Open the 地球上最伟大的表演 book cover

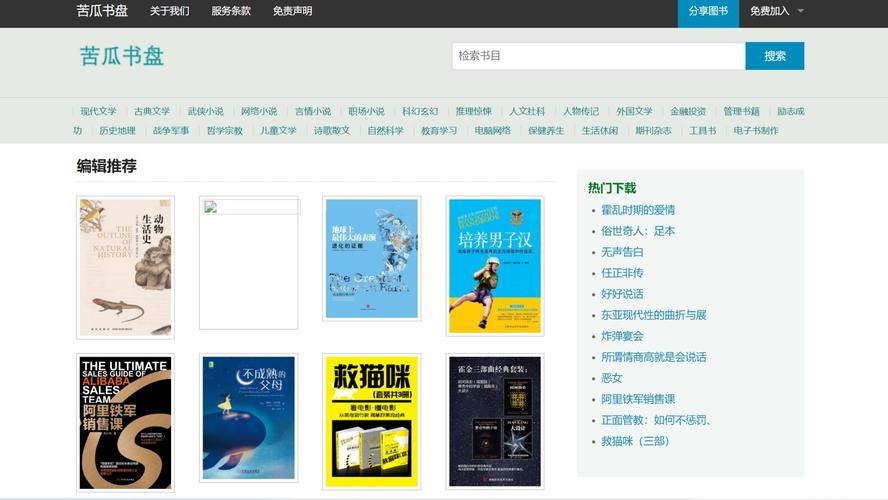[372, 259]
